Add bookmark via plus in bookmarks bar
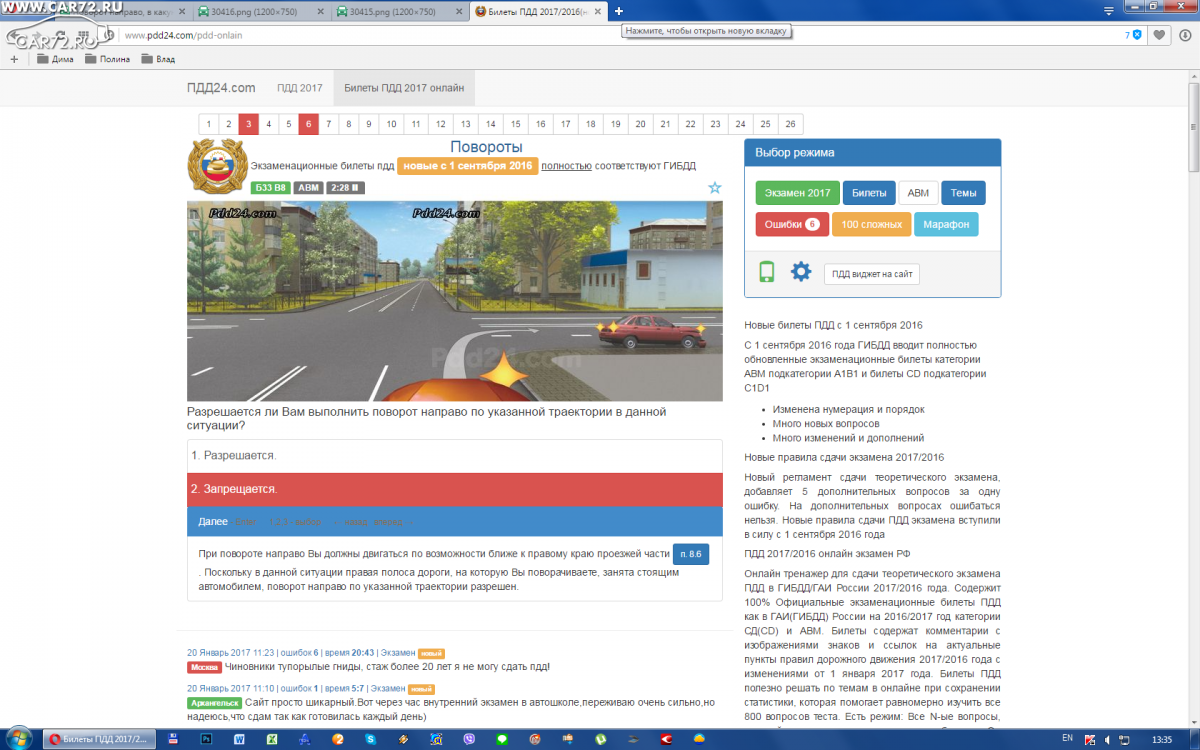The height and width of the screenshot is (750, 1200). coord(14,59)
